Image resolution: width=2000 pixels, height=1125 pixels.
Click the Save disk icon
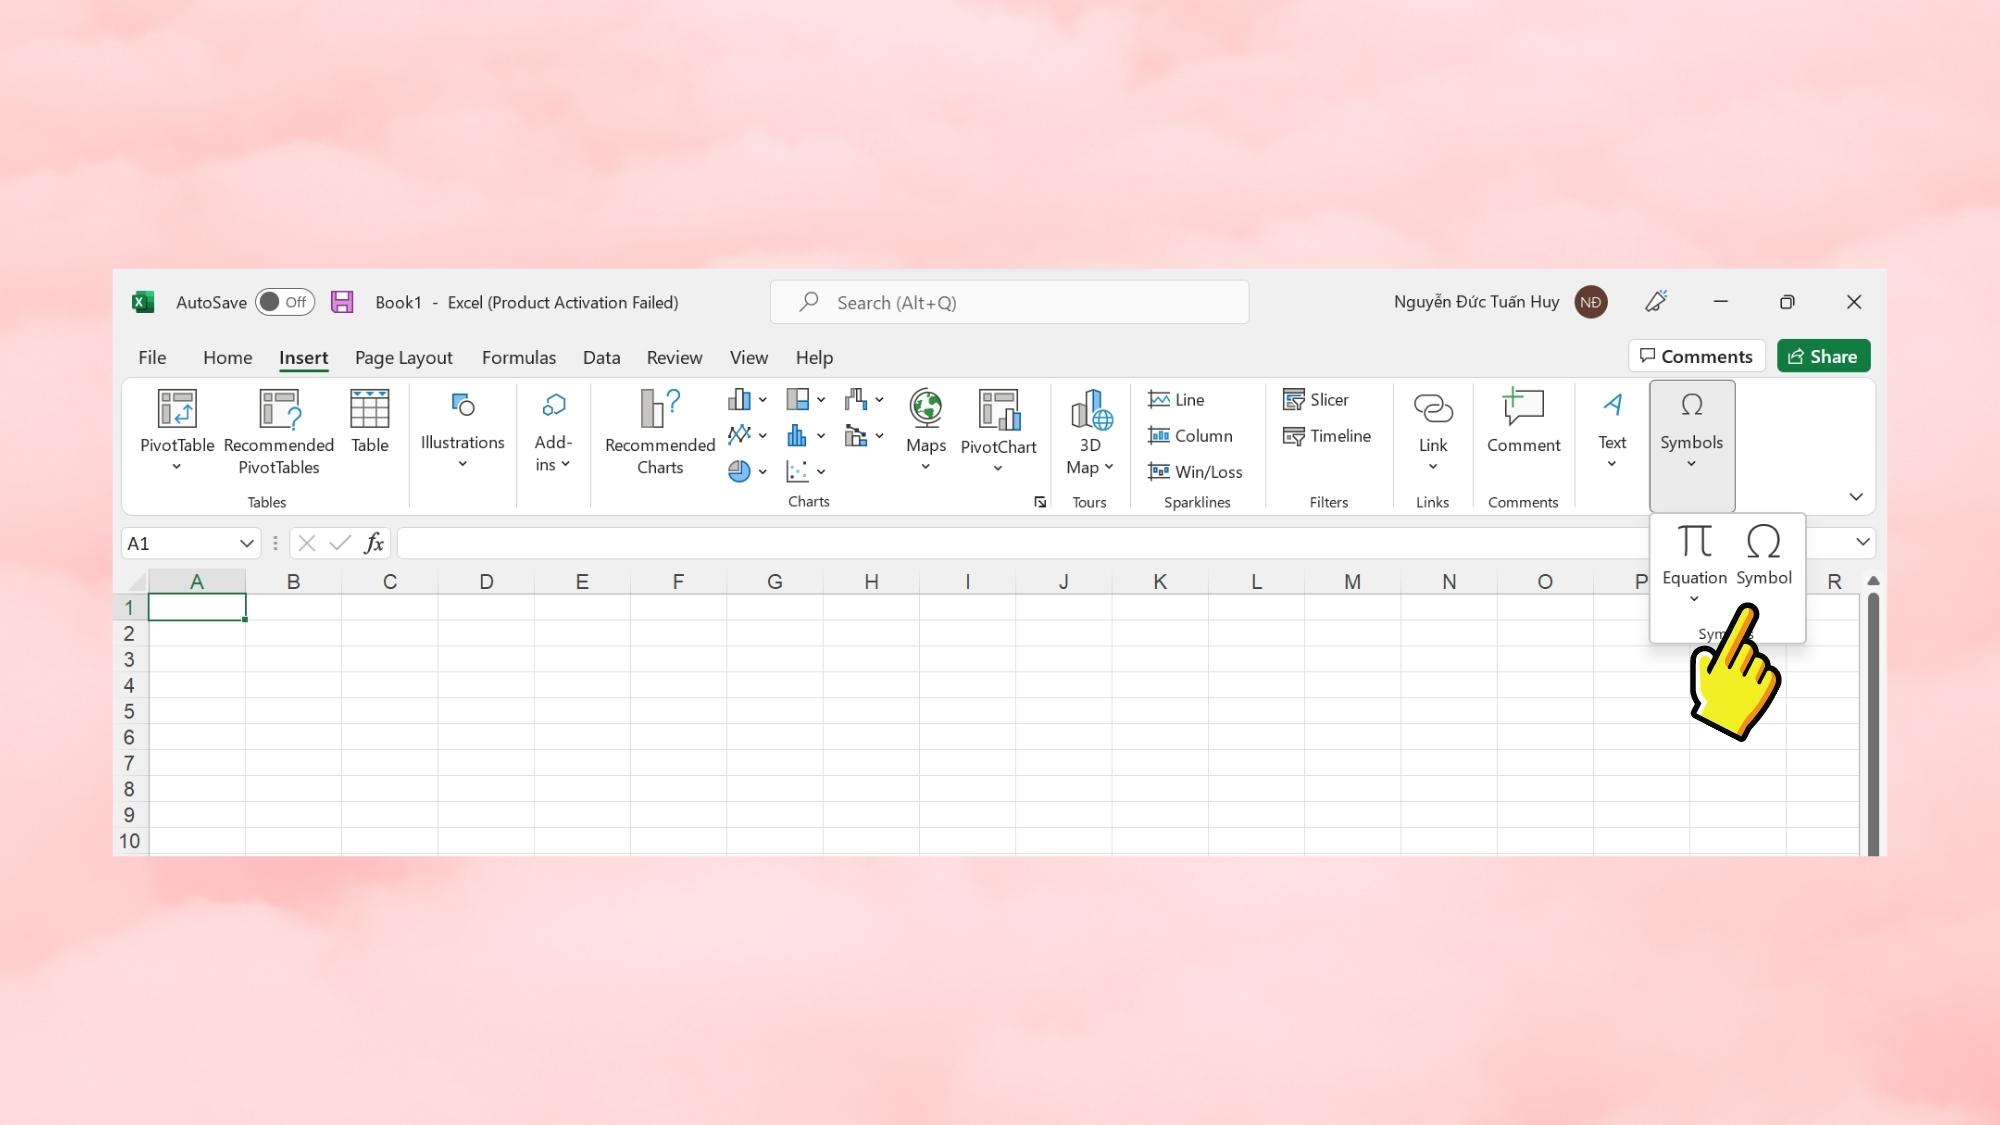click(x=342, y=302)
